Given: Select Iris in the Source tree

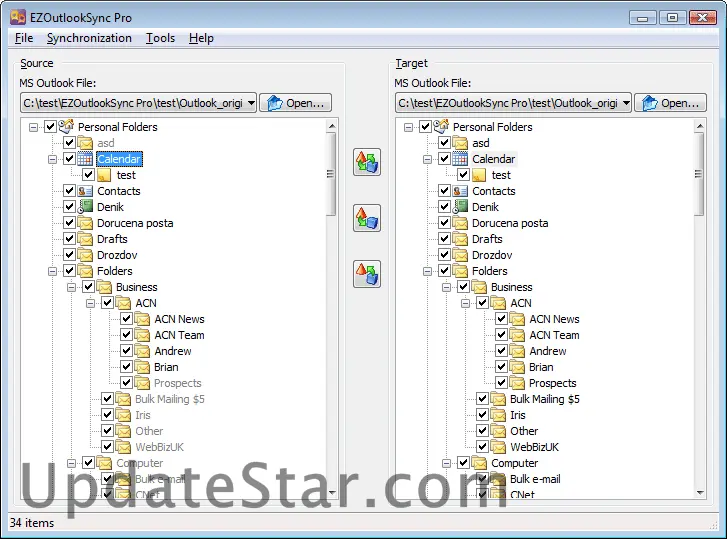Looking at the screenshot, I should pyautogui.click(x=142, y=415).
